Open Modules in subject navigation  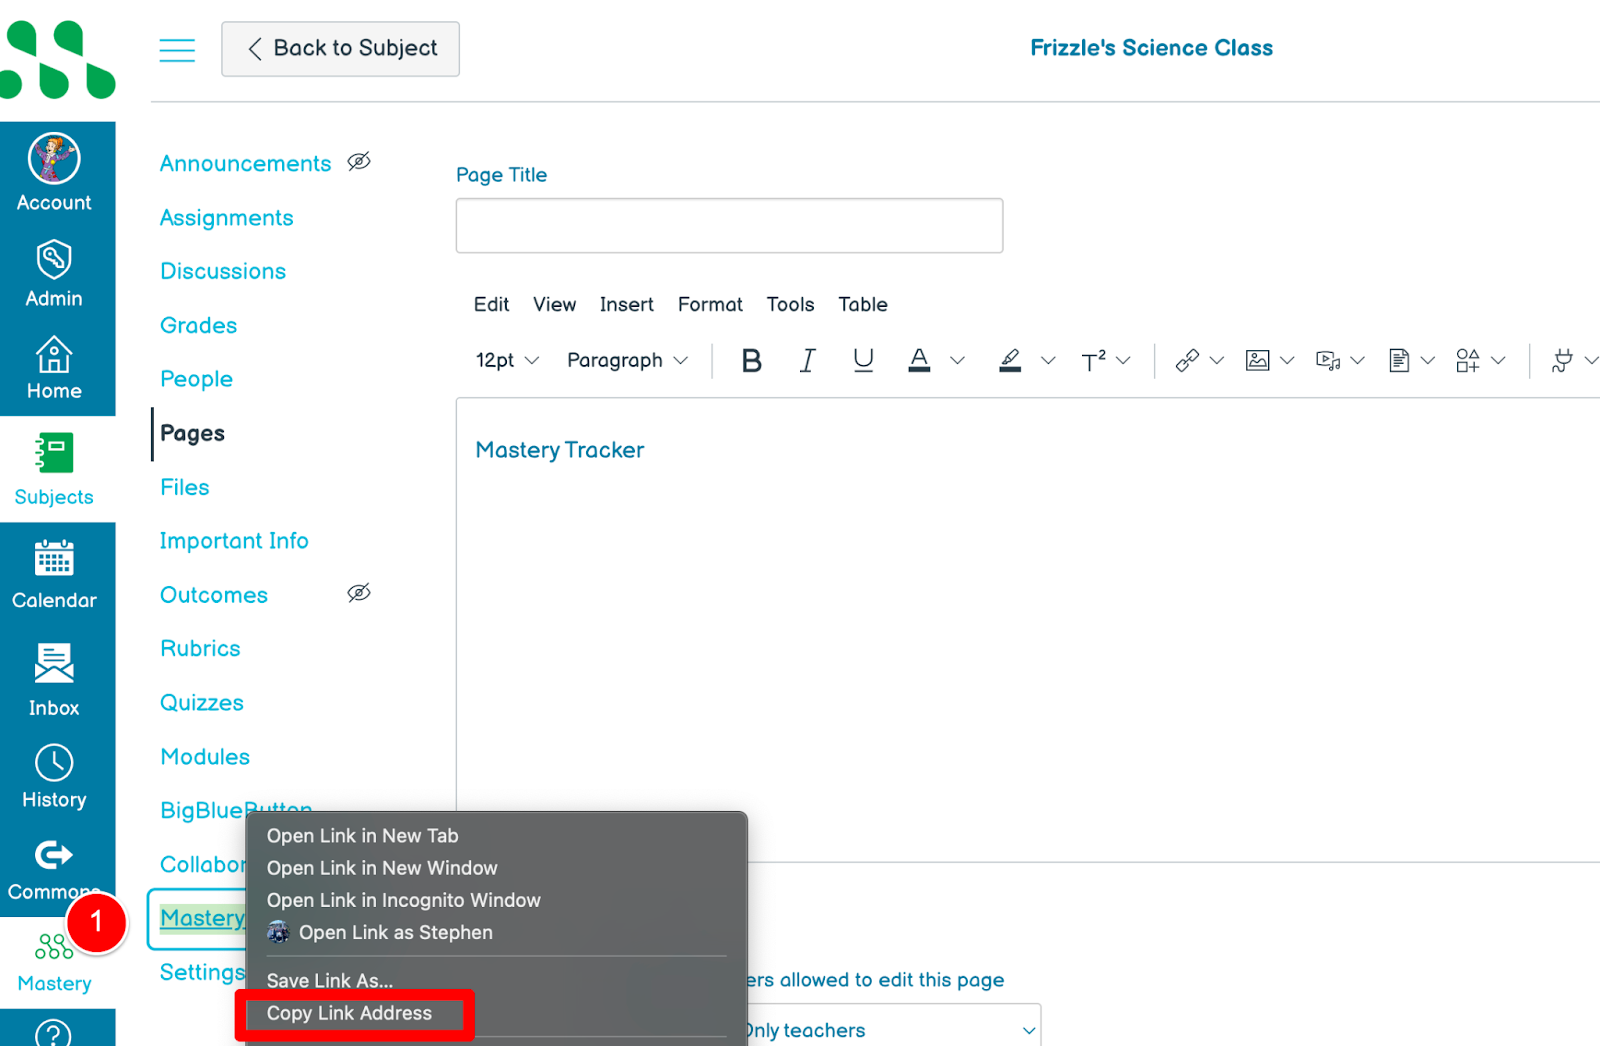pyautogui.click(x=205, y=756)
